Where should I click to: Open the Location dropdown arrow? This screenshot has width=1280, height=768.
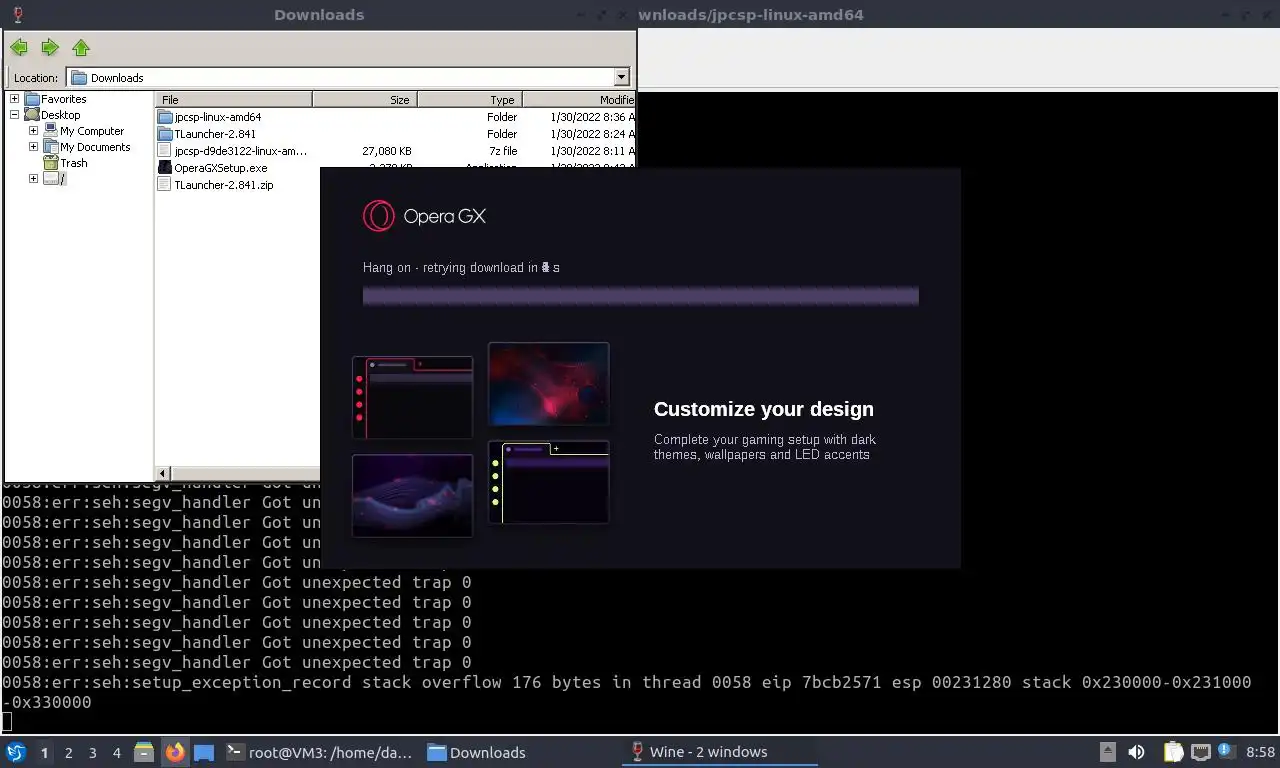tap(621, 77)
